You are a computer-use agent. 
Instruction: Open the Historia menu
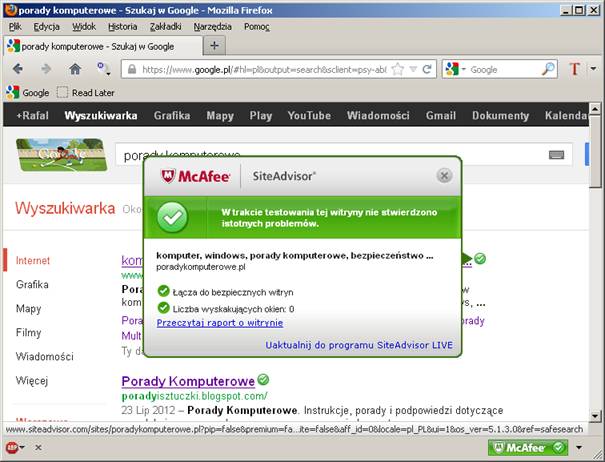point(123,27)
